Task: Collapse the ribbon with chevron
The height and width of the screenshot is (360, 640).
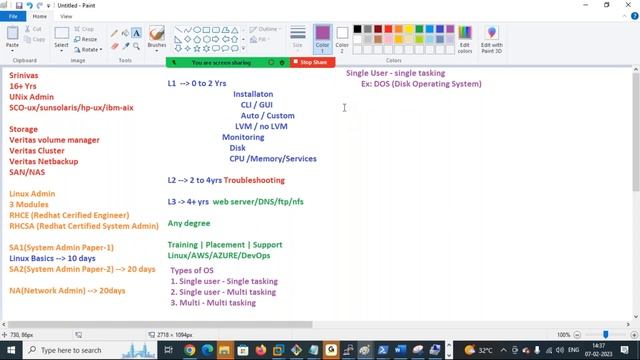Action: click(624, 16)
